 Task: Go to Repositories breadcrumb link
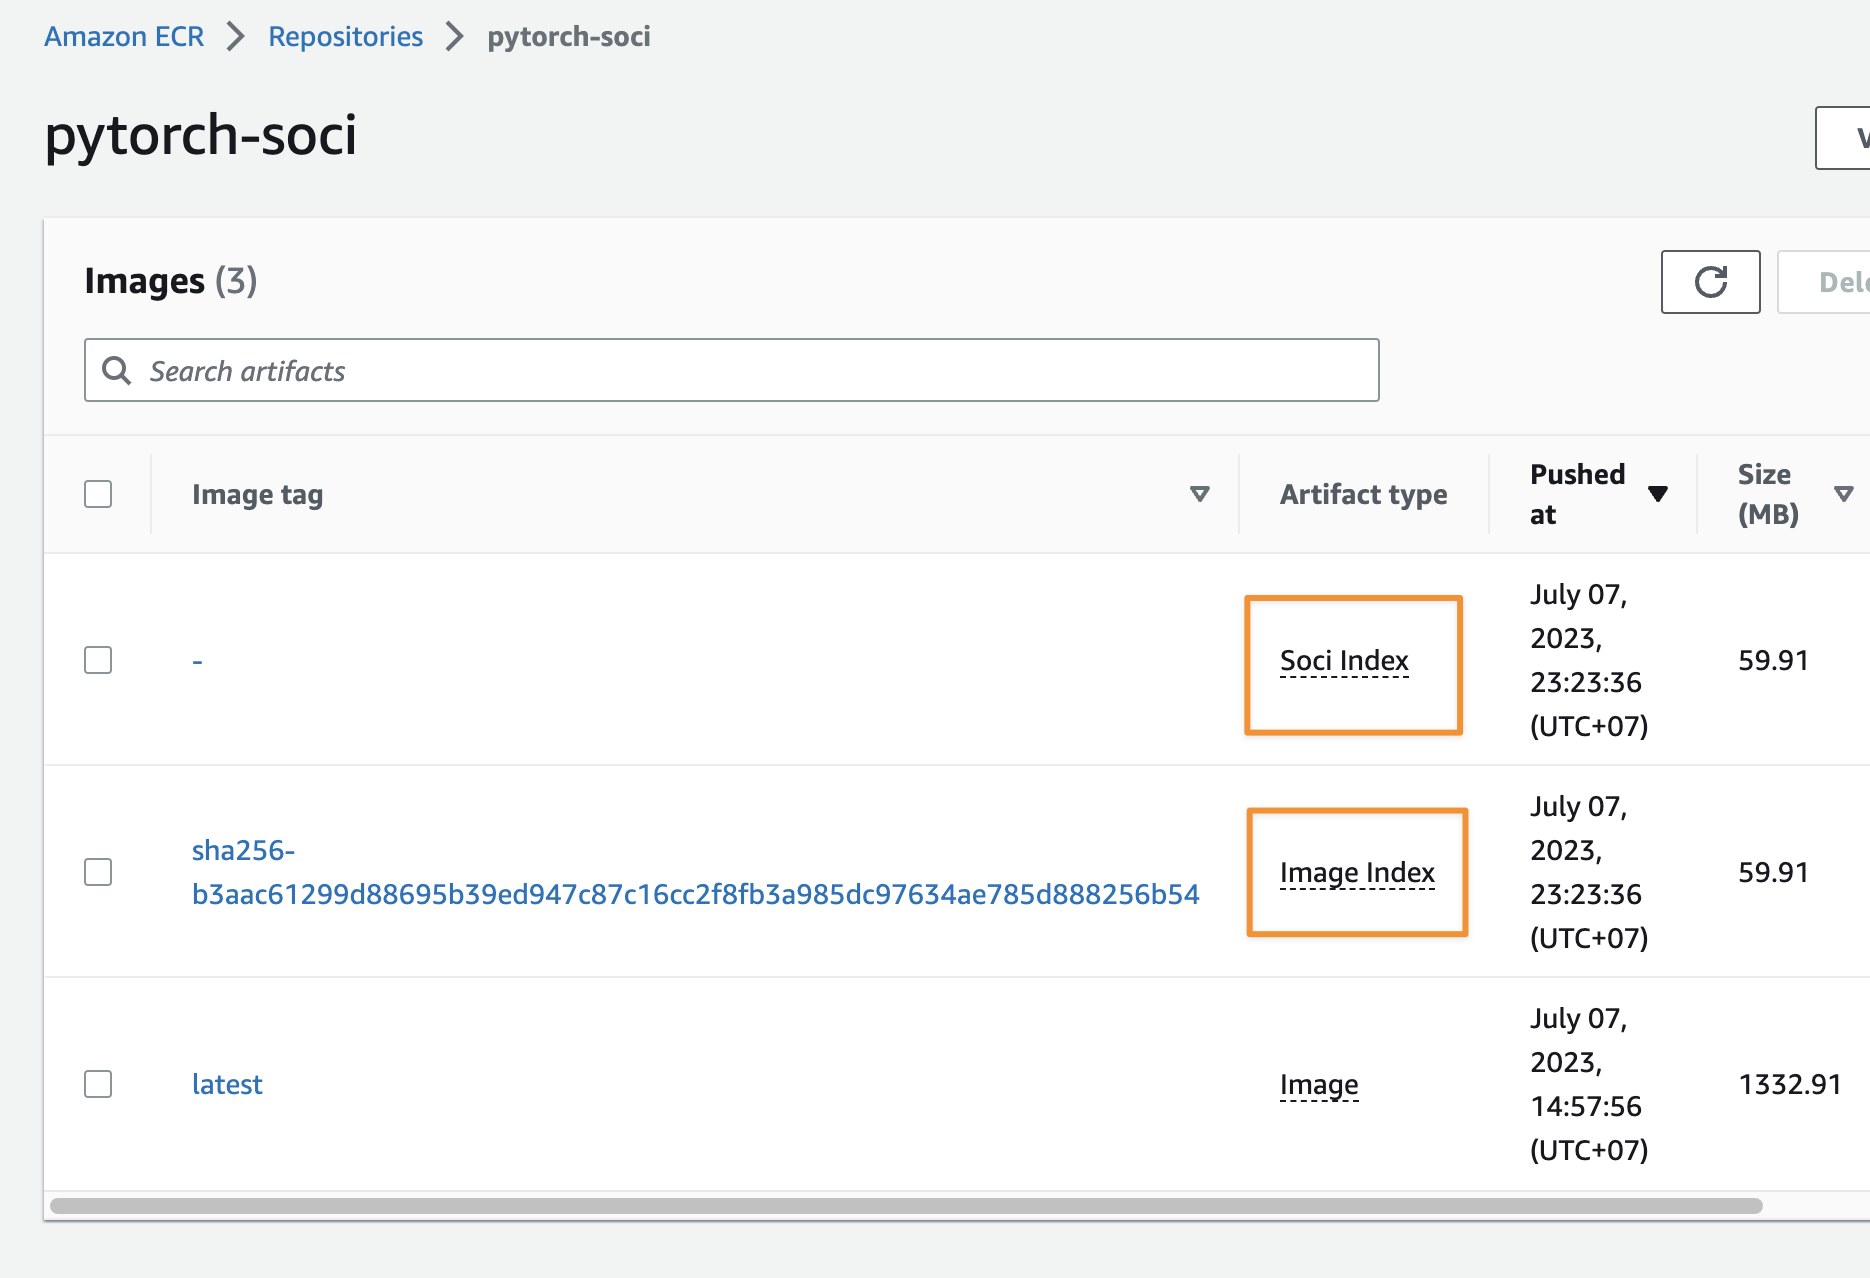click(345, 37)
